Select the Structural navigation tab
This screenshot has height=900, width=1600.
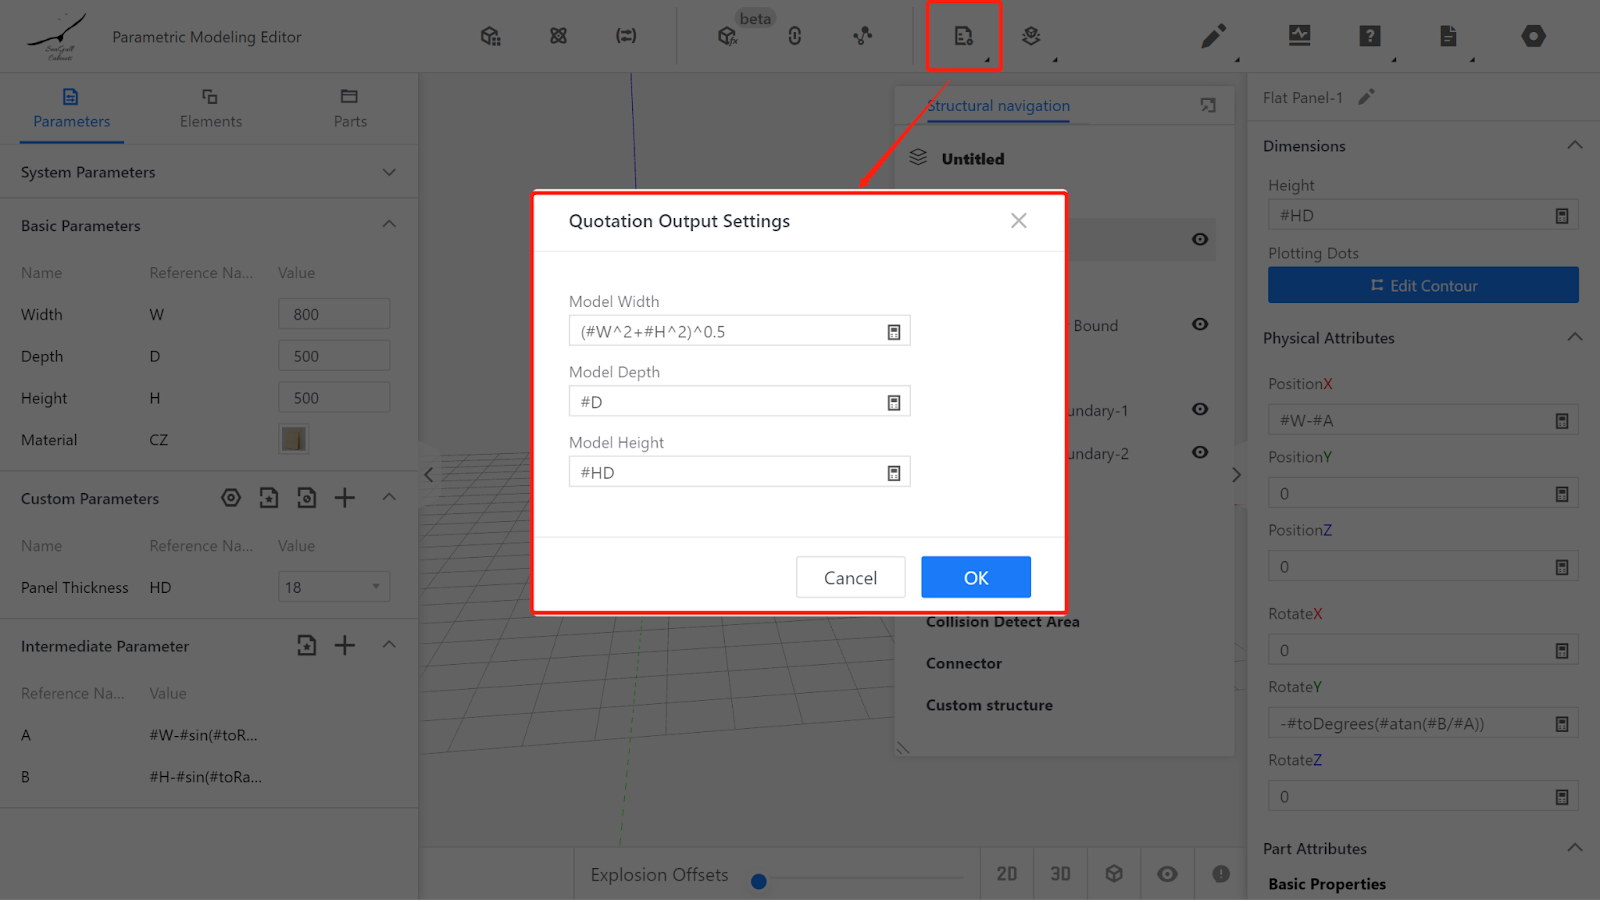click(998, 106)
